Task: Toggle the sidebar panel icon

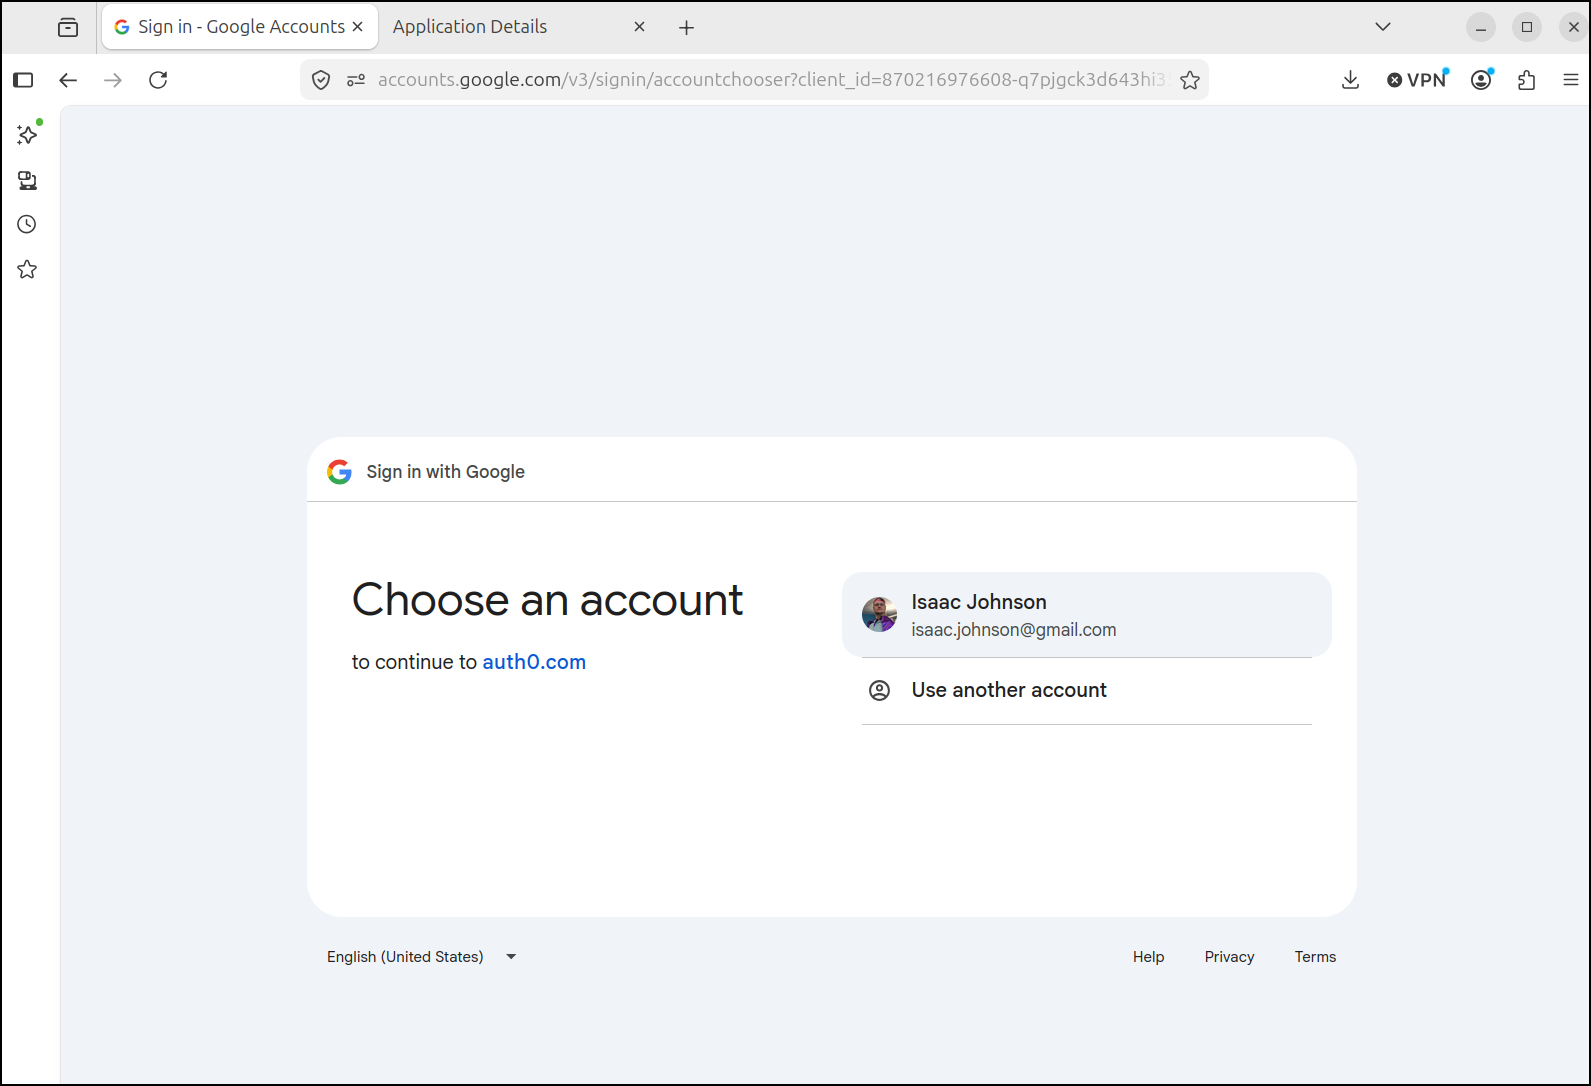Action: (23, 80)
